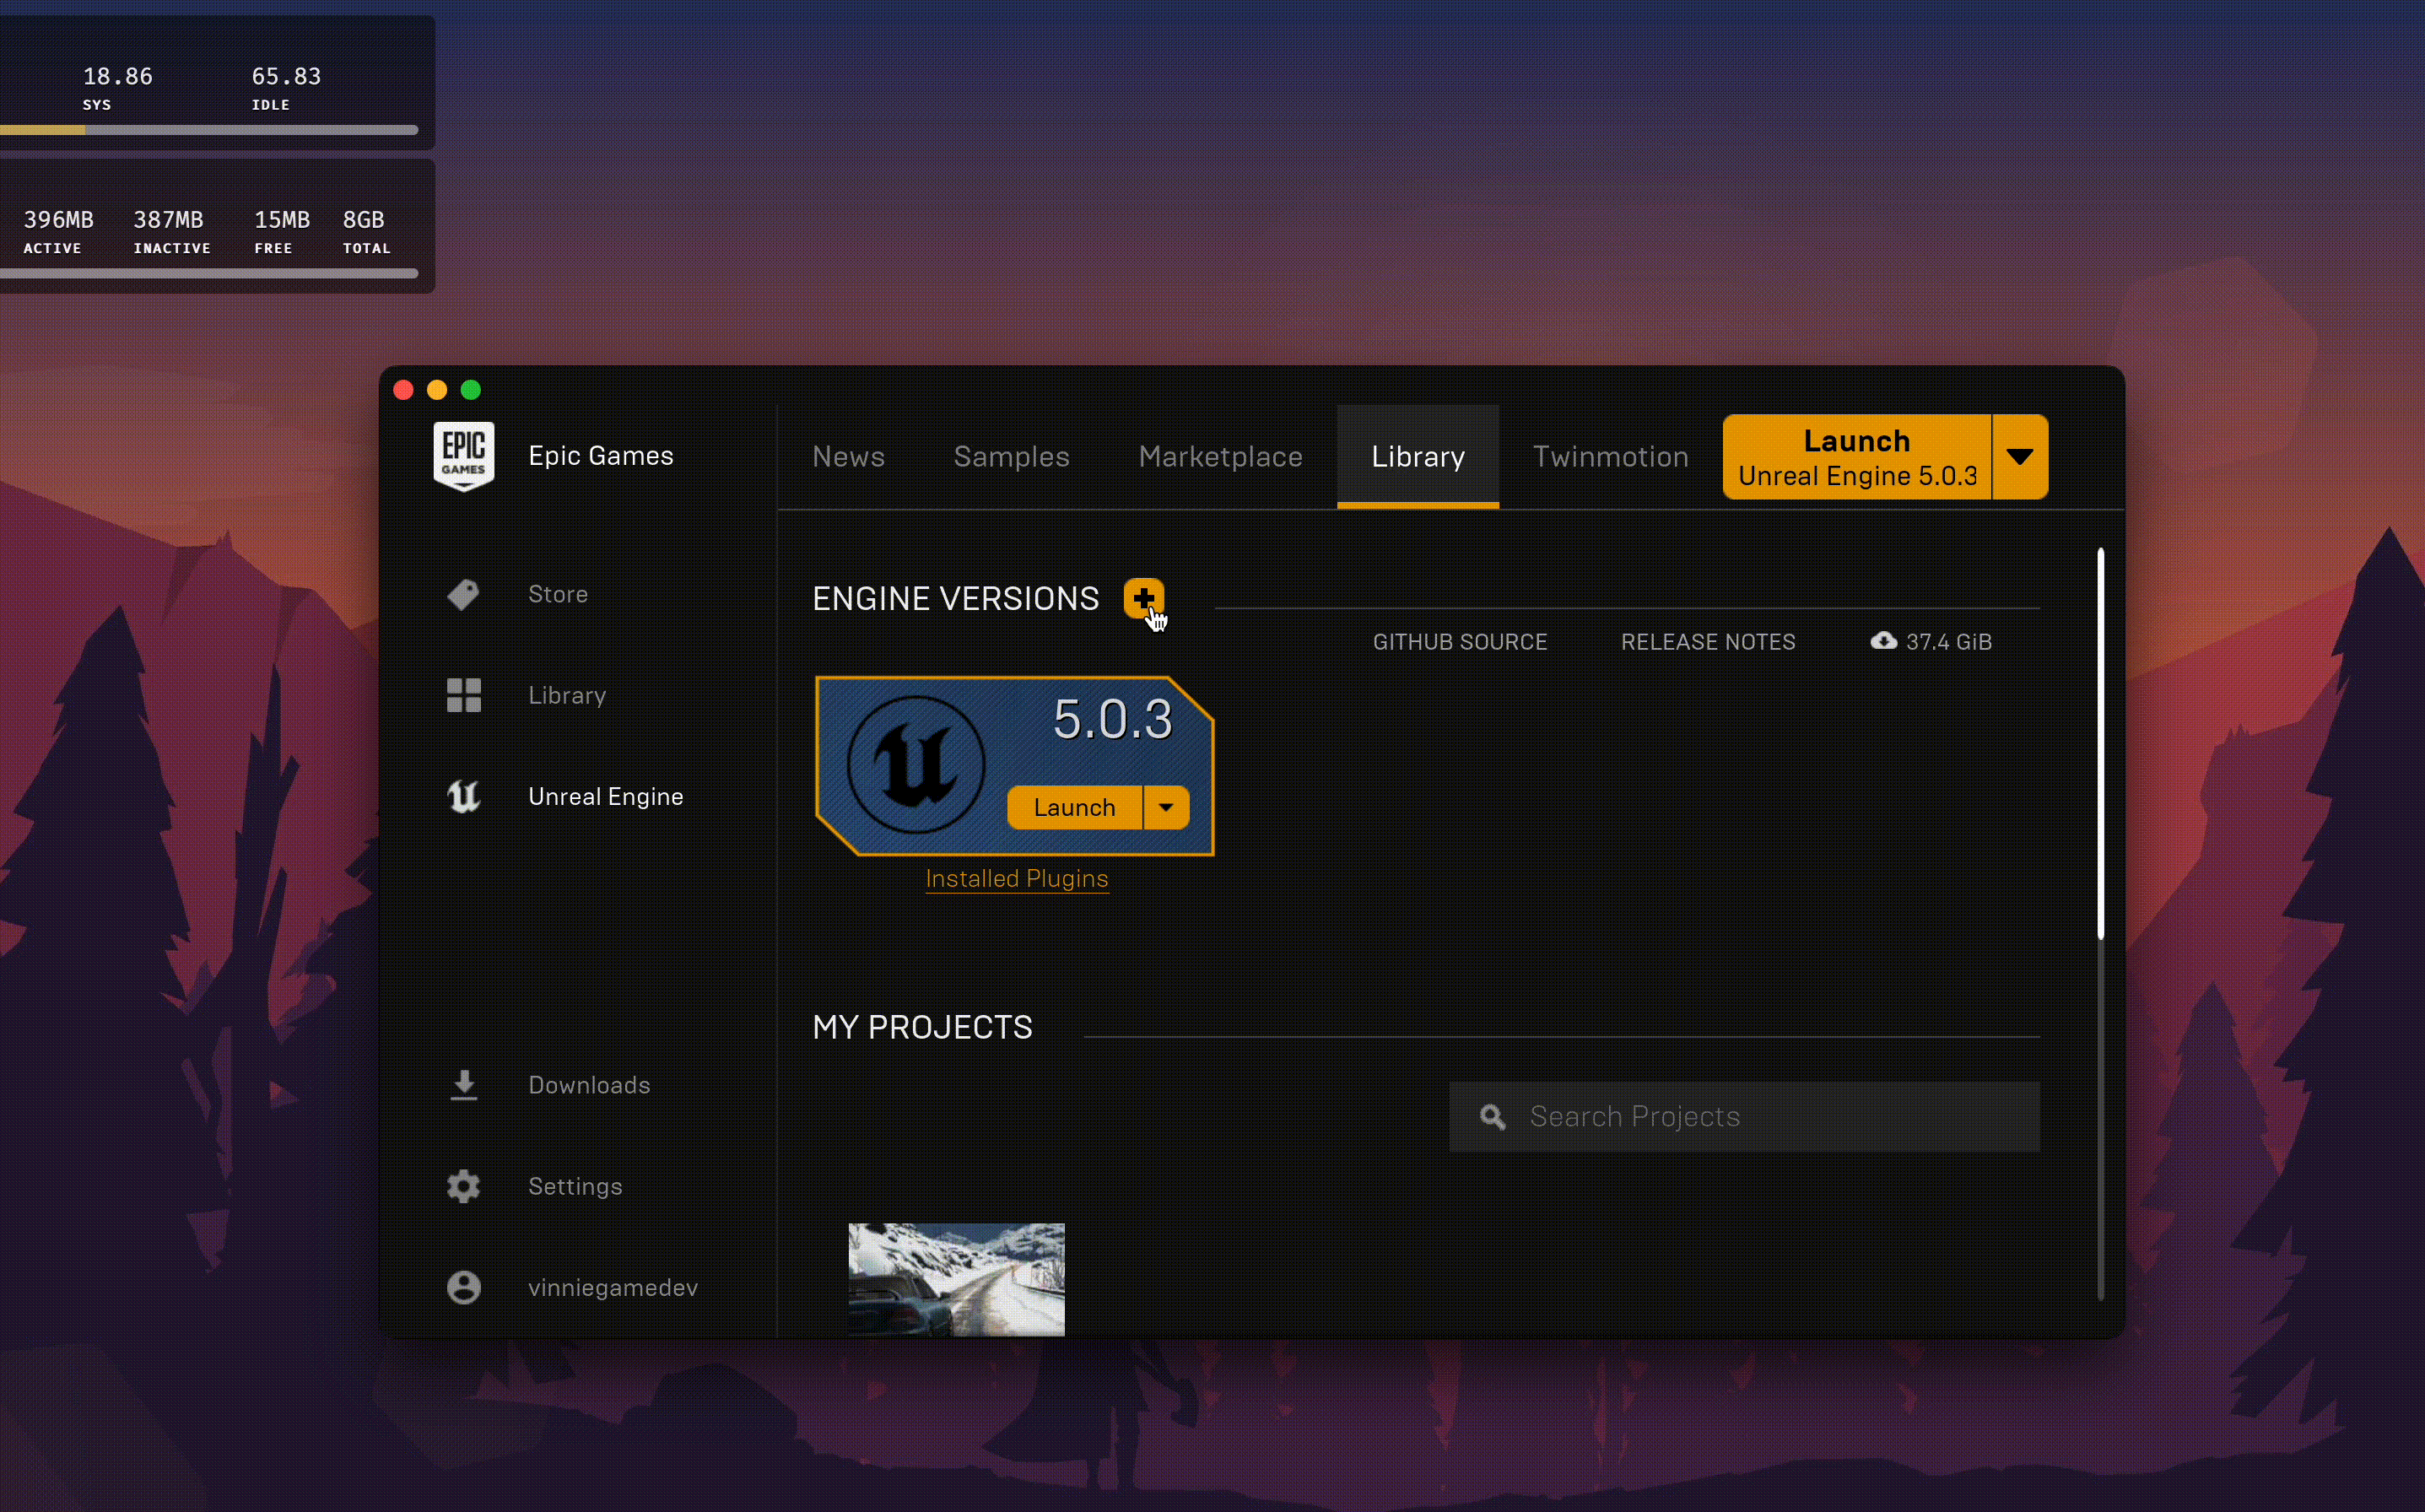Click the Epic Games title text

click(x=600, y=456)
